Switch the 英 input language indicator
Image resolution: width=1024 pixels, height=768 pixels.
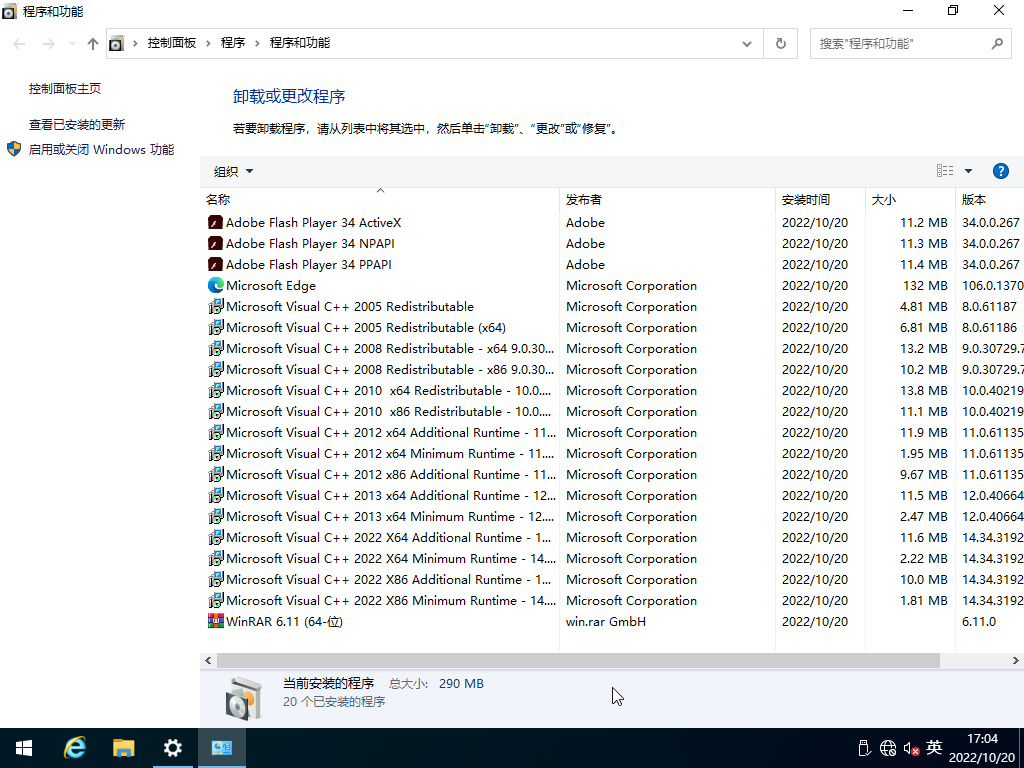(934, 748)
